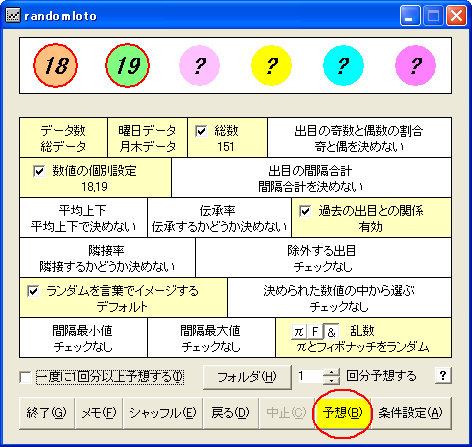Uncheck the 総数 checkbox

click(x=201, y=131)
